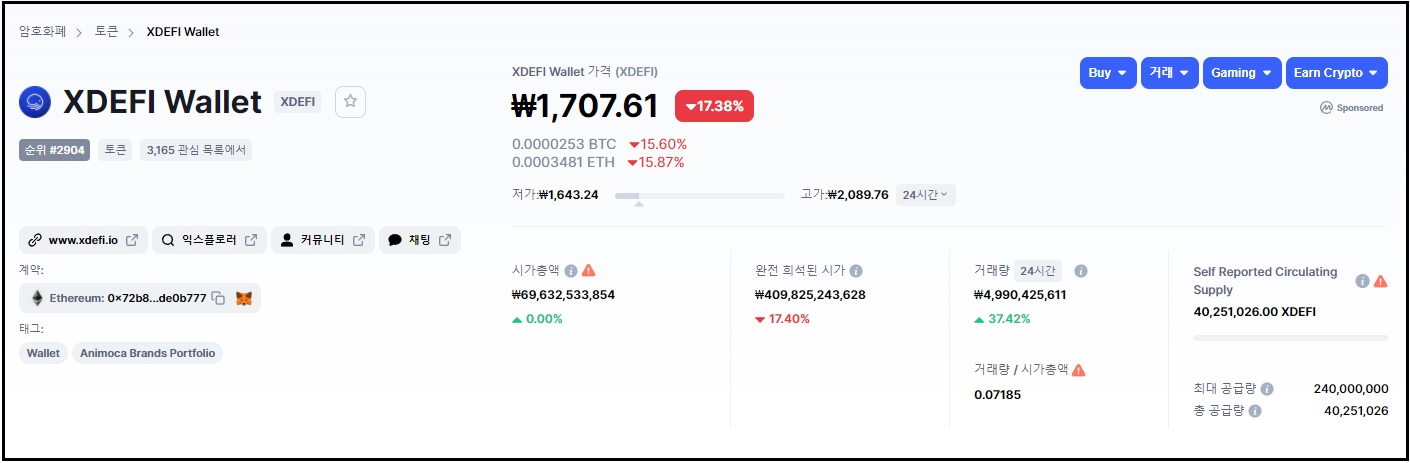
Task: Click fully diluted market cap info icon
Action: 856,270
